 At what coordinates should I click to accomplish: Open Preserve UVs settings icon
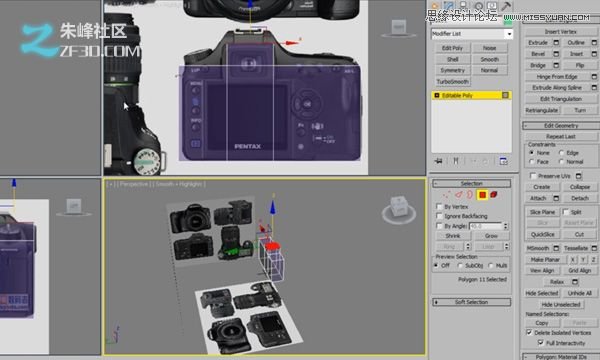pos(579,176)
